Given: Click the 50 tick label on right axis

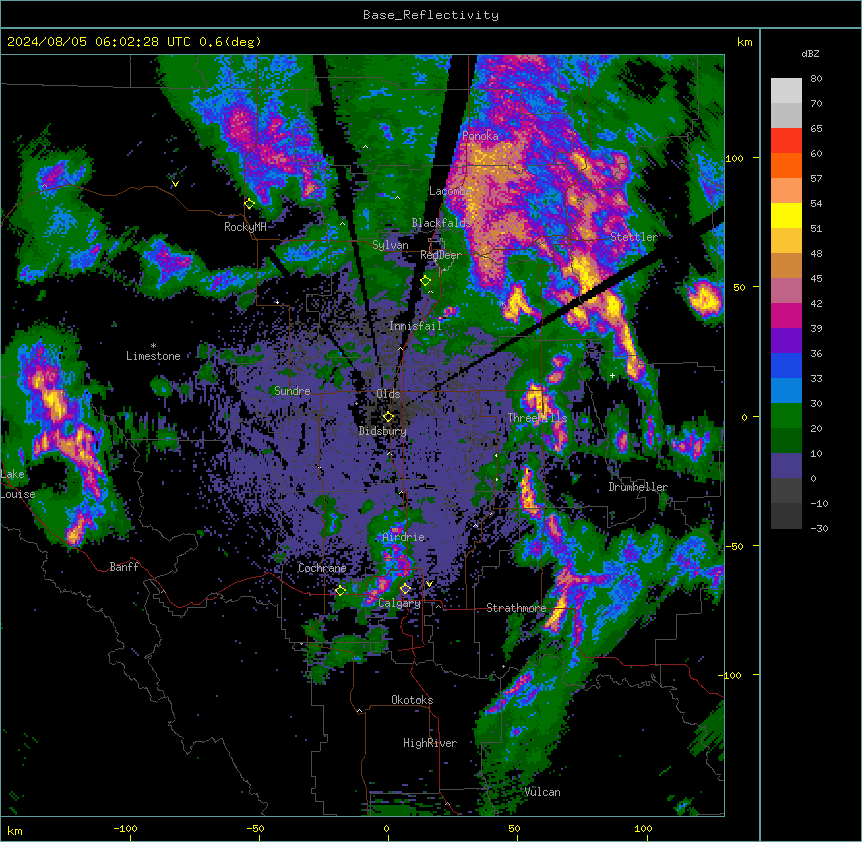Looking at the screenshot, I should (739, 287).
